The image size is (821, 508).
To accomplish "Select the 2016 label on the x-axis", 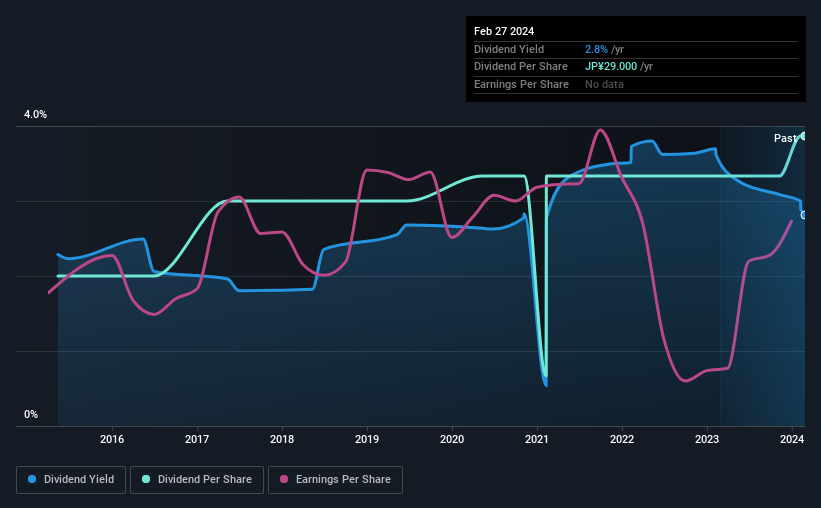I will (x=112, y=439).
